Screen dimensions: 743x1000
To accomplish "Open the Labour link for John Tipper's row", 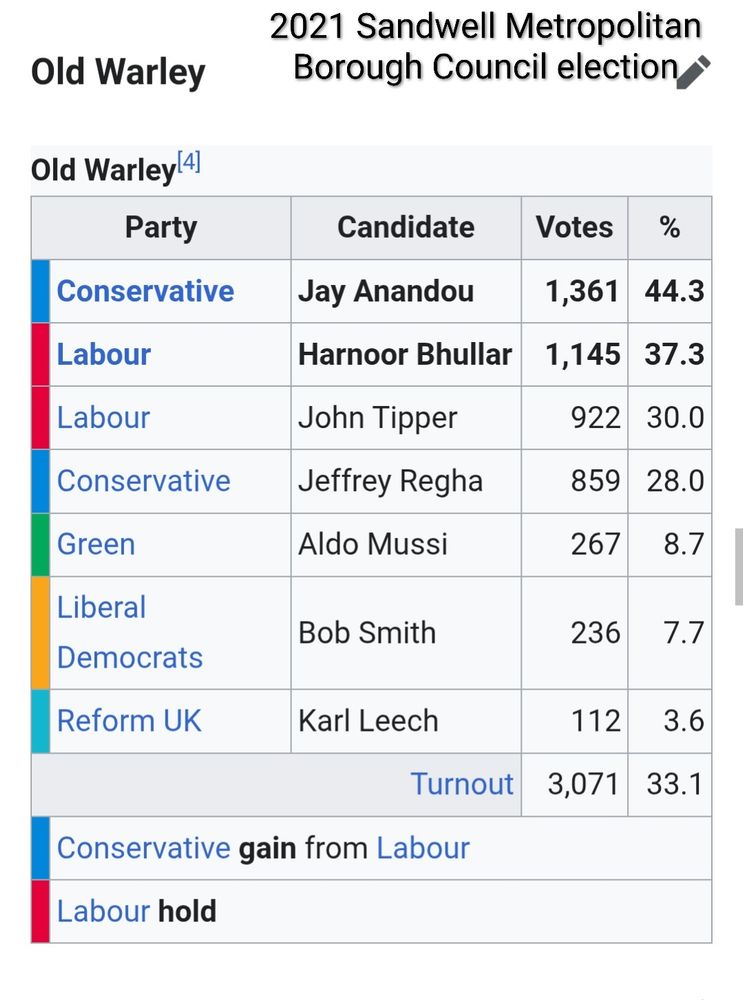I will 103,417.
